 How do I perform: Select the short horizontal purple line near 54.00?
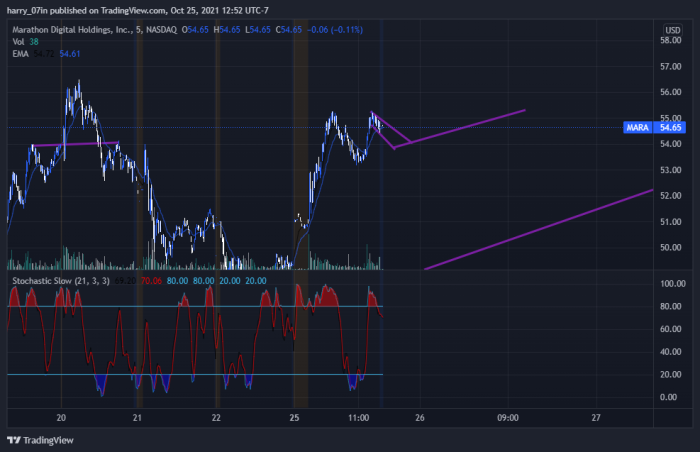point(75,144)
